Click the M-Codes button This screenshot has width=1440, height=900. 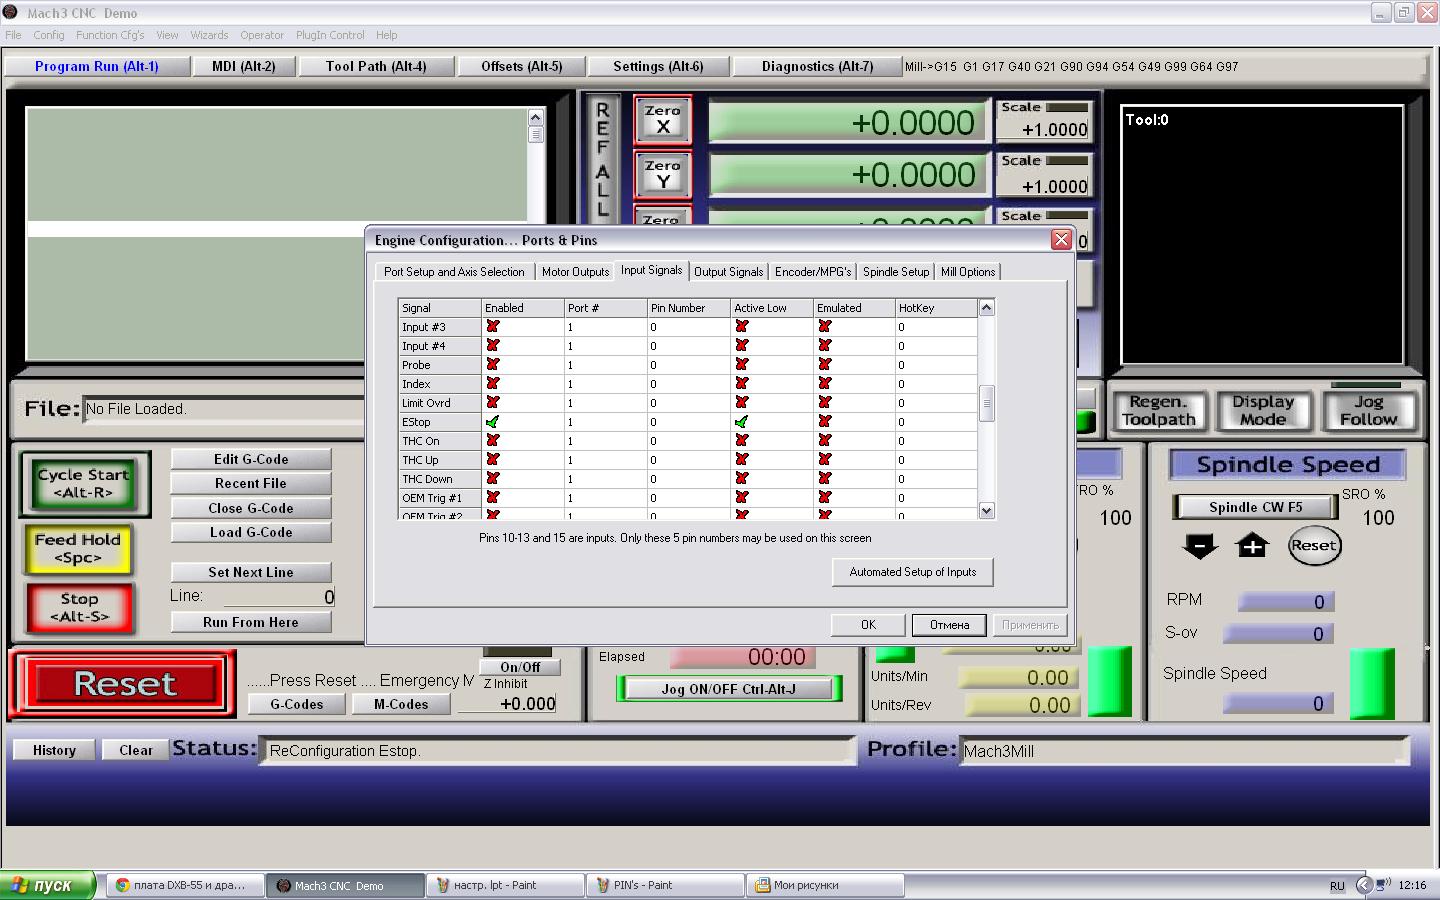pos(401,704)
